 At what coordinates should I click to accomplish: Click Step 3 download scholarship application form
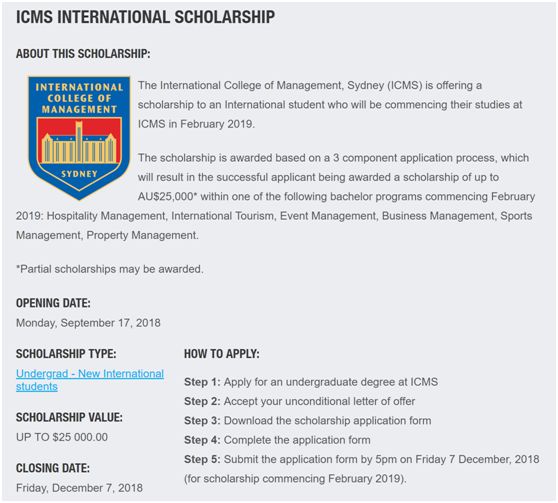point(307,420)
